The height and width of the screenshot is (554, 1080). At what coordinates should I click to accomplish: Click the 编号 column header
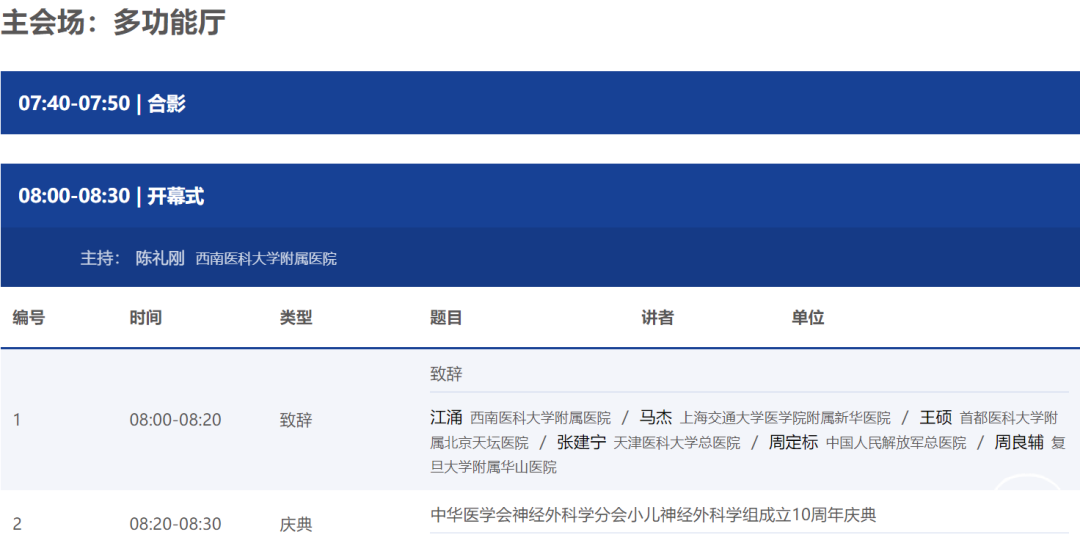coord(29,318)
